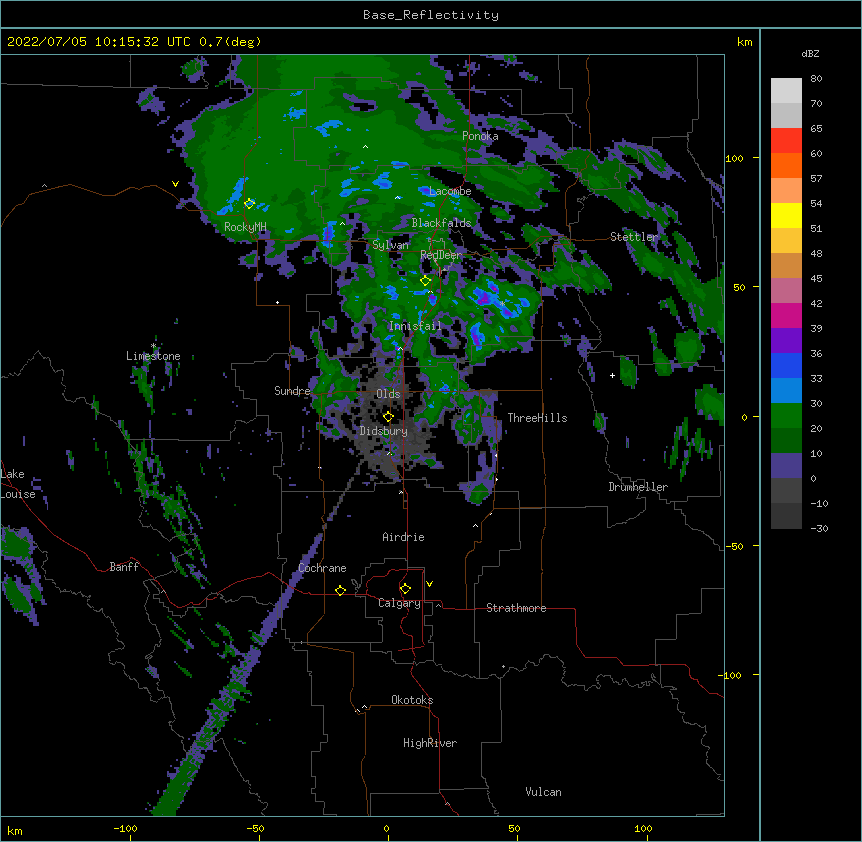Select the yellow diamond marker between Olds and Didsbury
The width and height of the screenshot is (862, 842).
[389, 416]
